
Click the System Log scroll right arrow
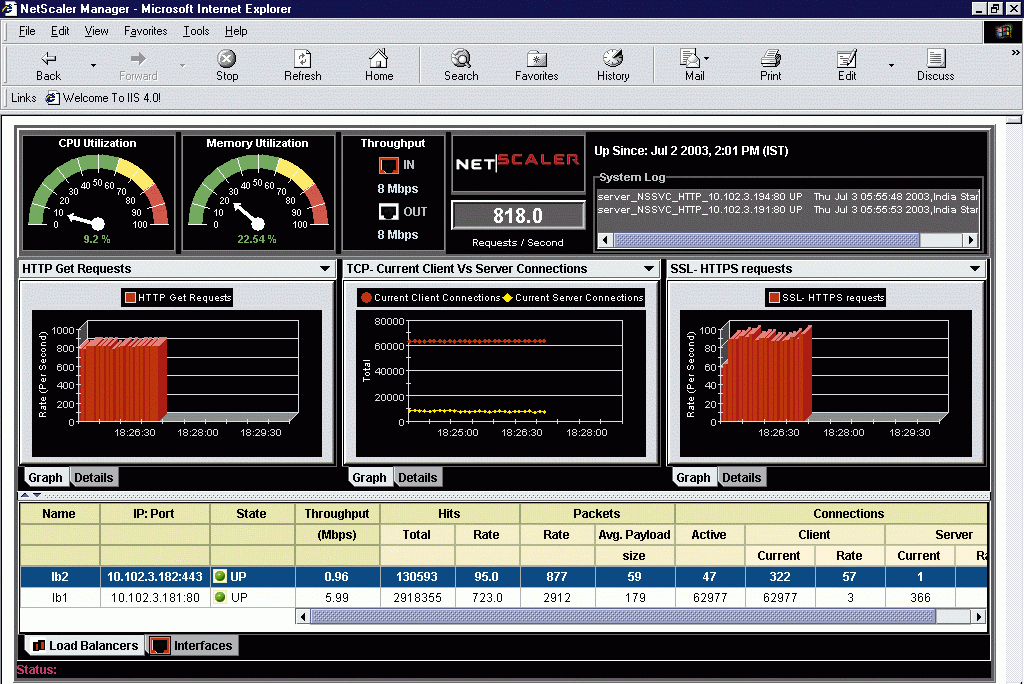(971, 240)
